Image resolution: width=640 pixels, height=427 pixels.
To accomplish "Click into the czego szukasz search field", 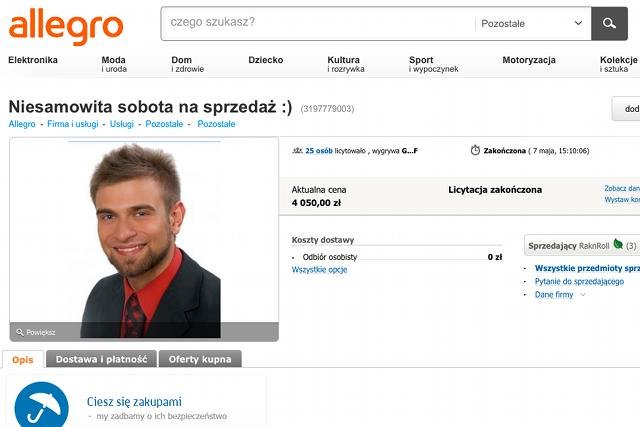I will point(318,23).
